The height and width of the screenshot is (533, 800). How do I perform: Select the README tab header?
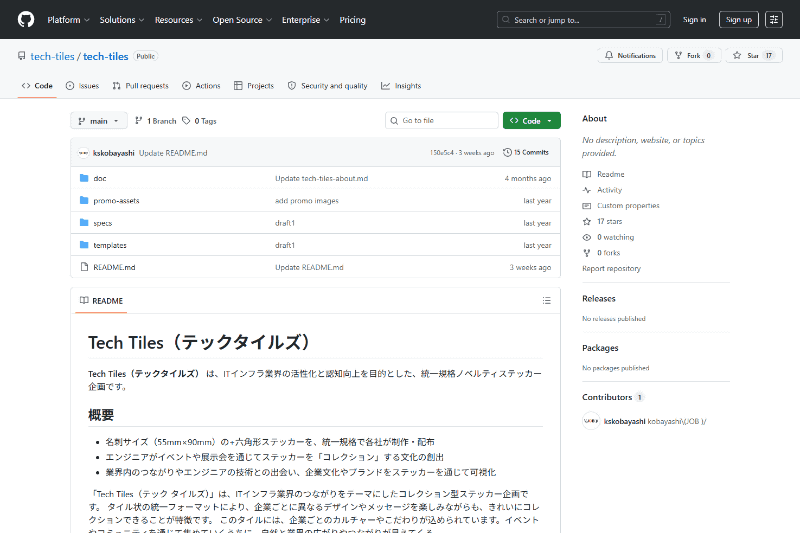point(102,301)
